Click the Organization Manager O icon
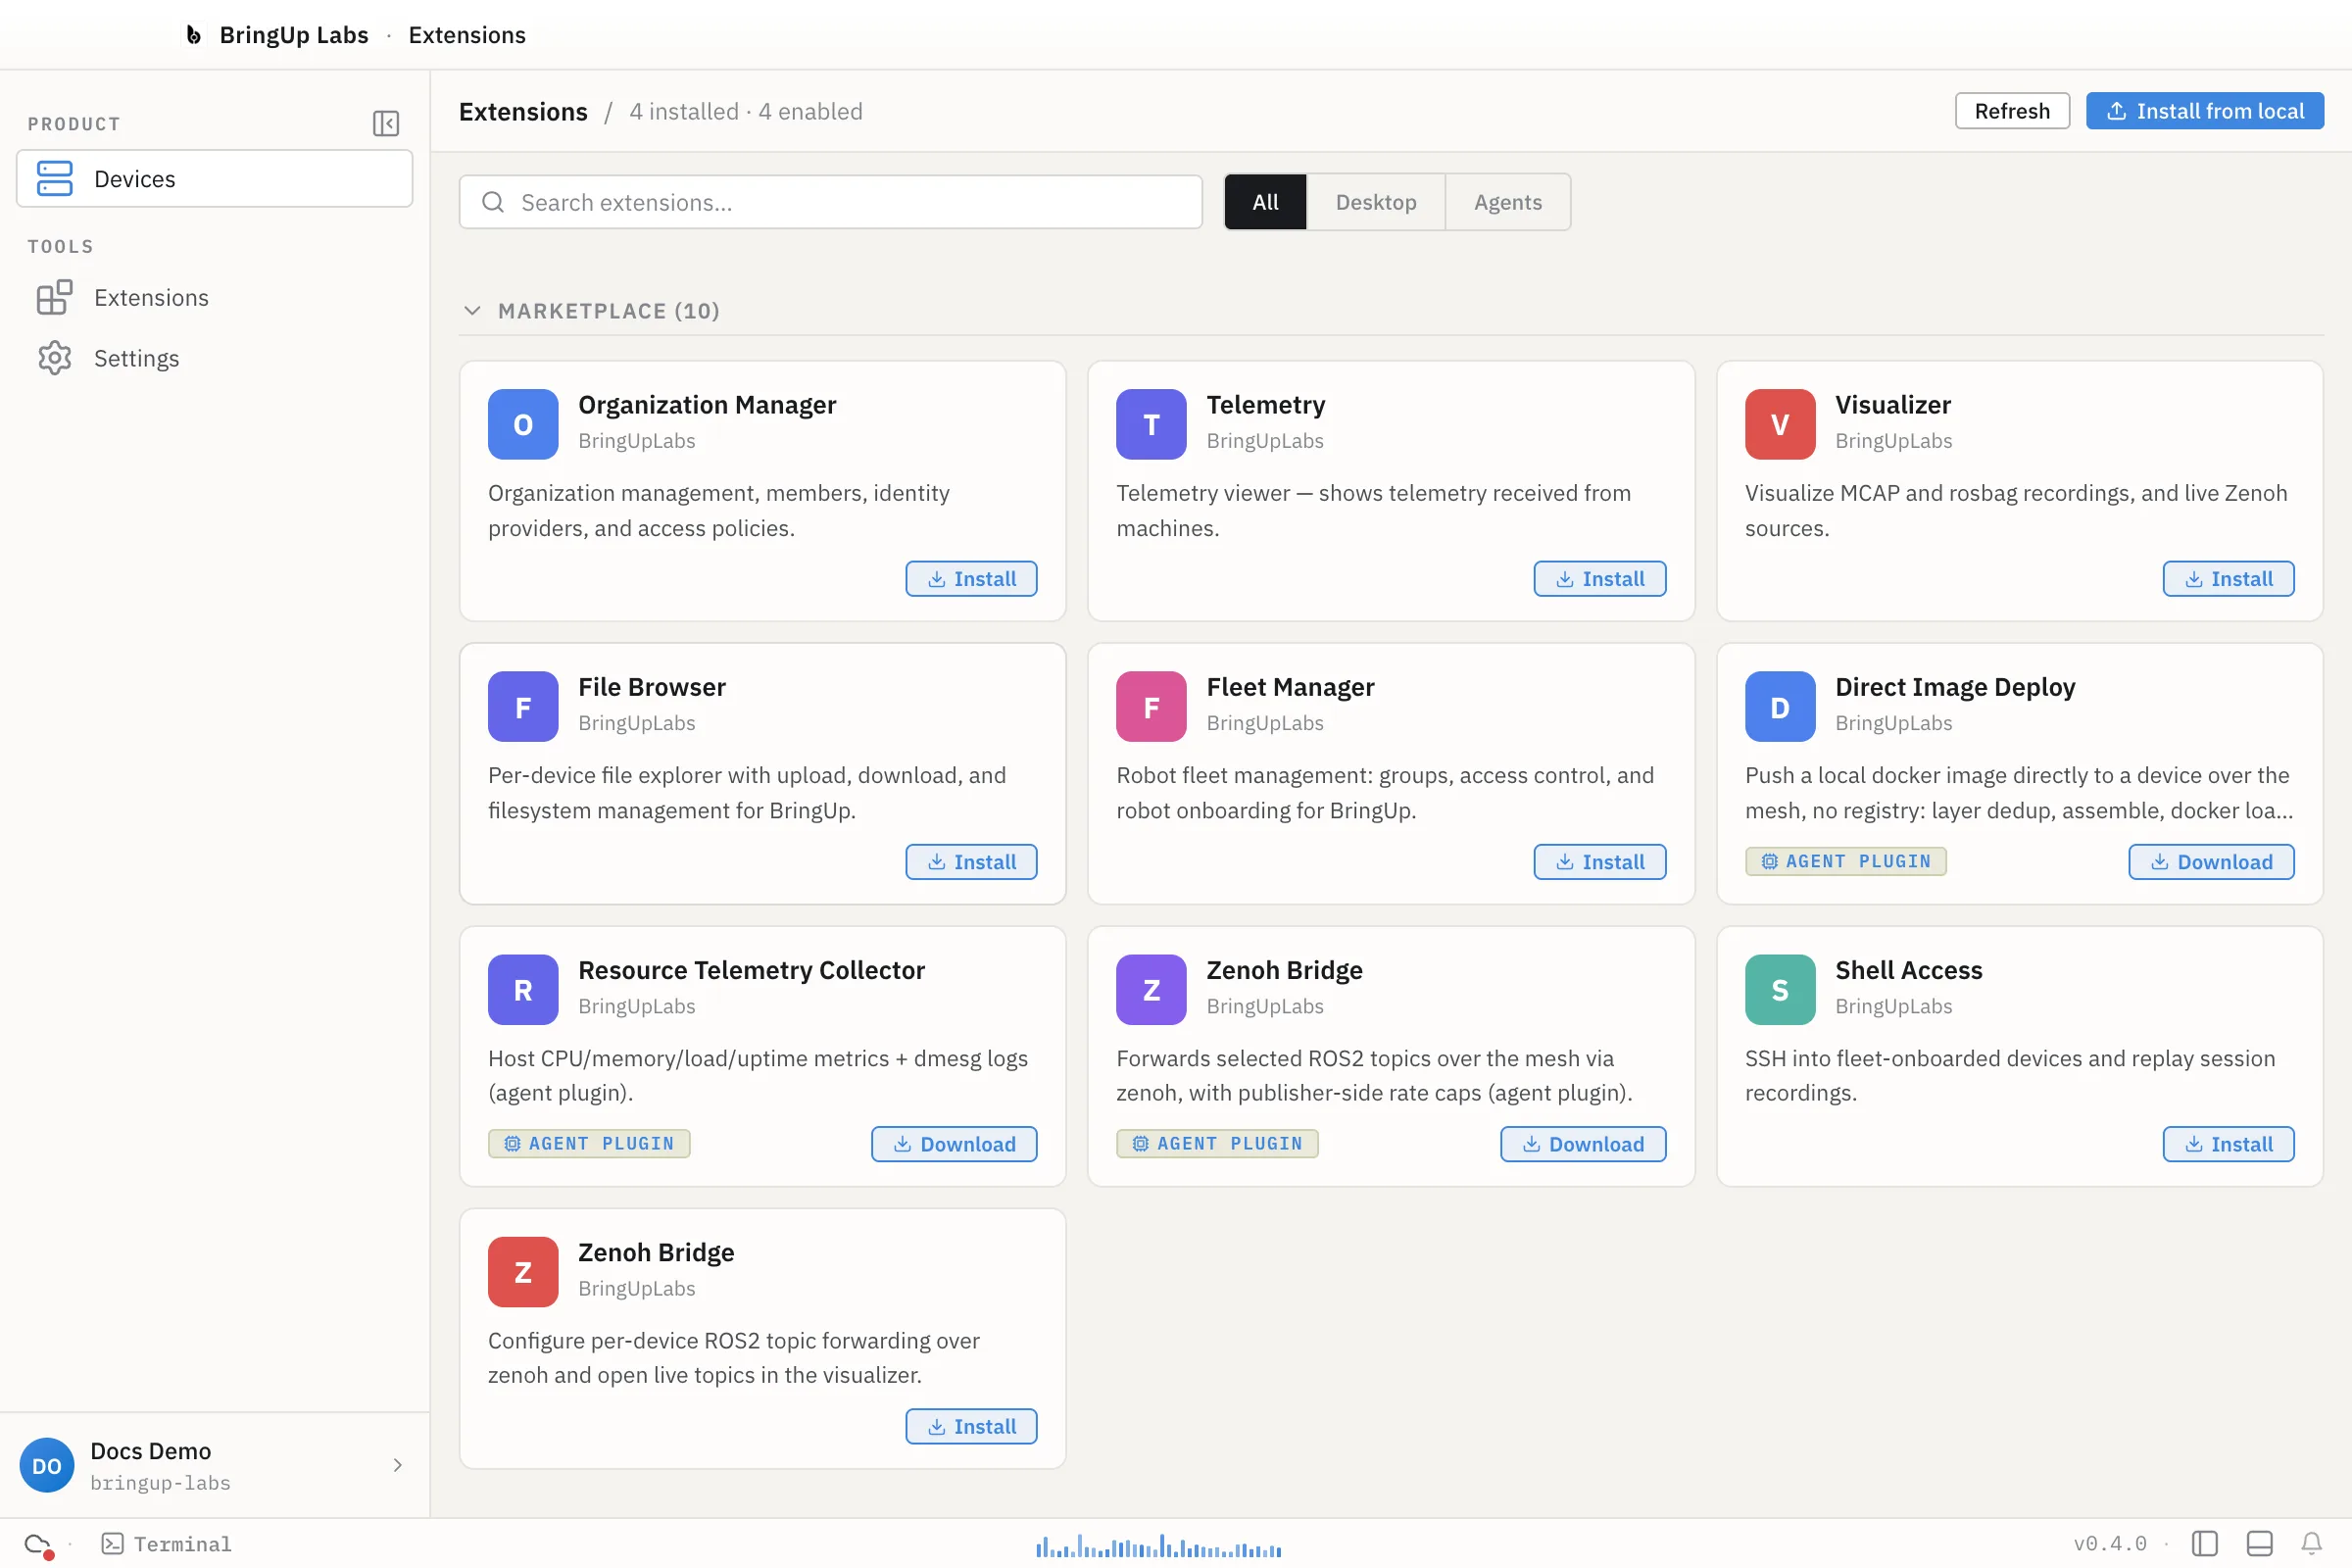The image size is (2352, 1568). click(523, 424)
